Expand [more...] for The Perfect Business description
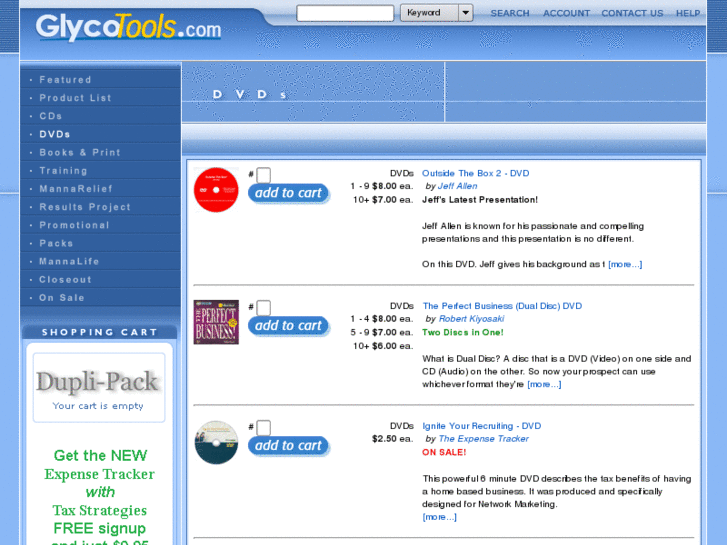The height and width of the screenshot is (545, 727). point(544,384)
